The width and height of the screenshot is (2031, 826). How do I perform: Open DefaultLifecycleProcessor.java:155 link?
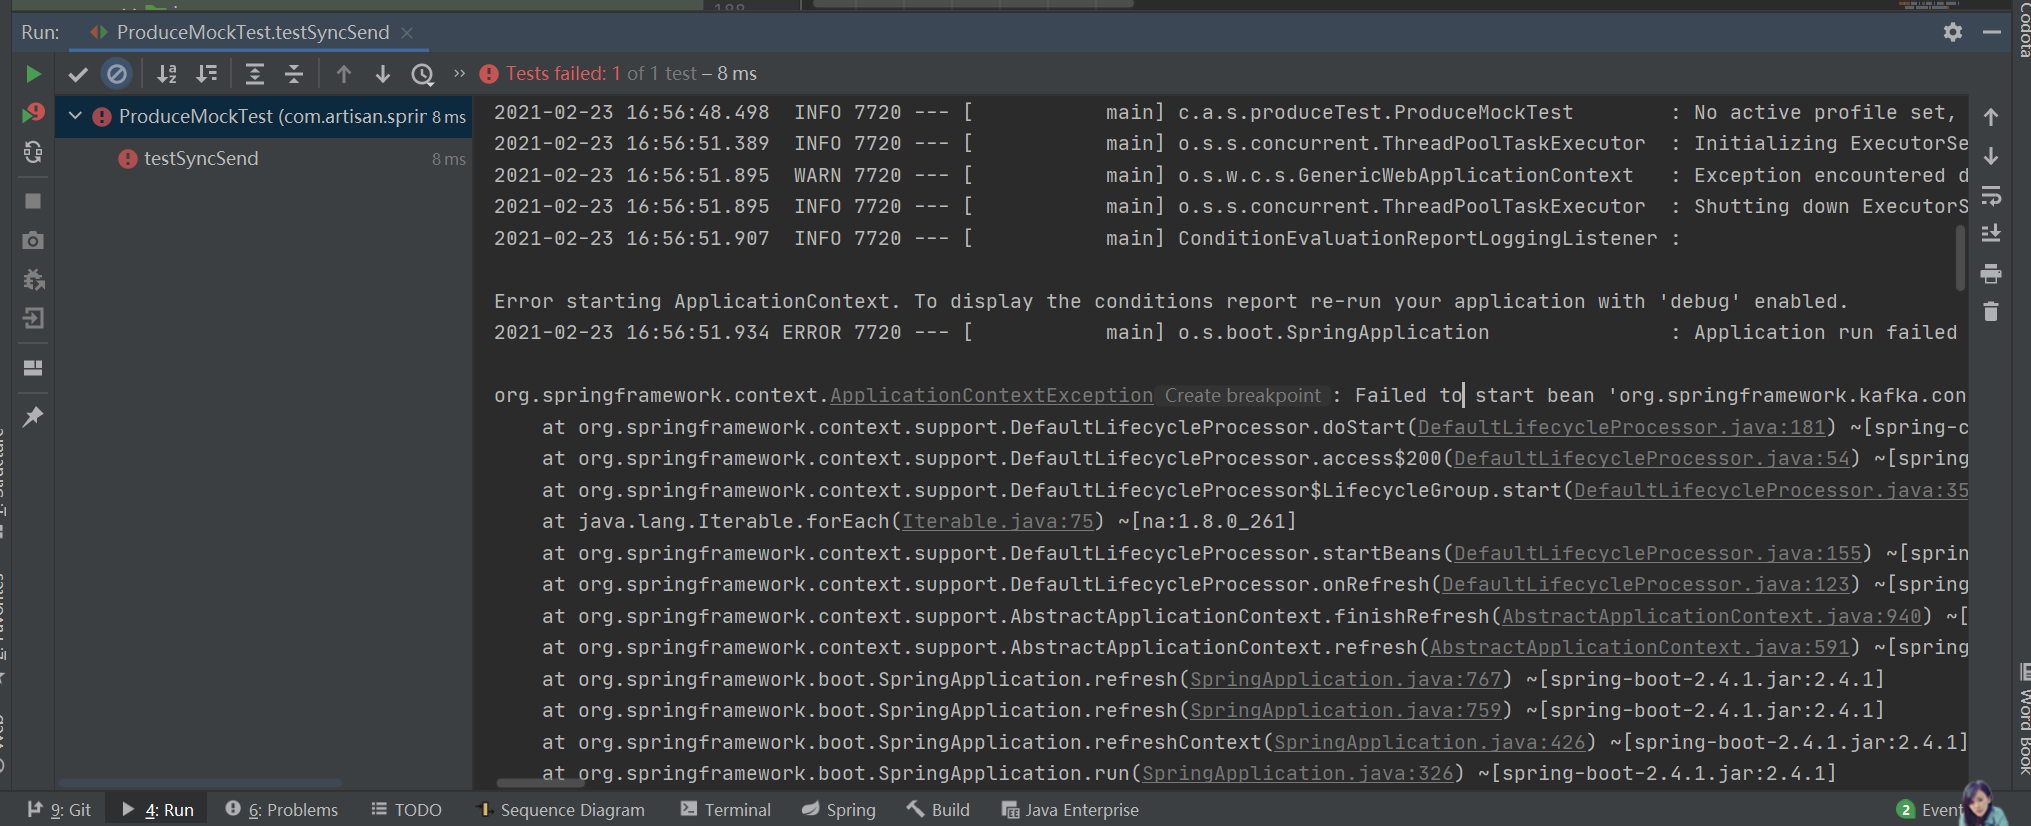tap(1657, 553)
